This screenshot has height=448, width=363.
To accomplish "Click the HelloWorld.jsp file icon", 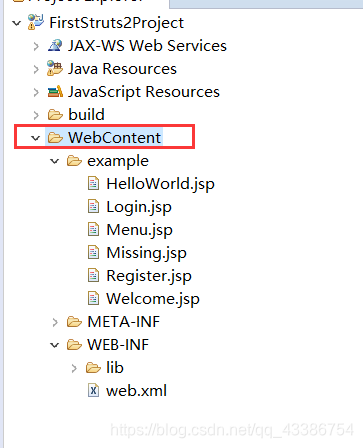I will point(93,183).
